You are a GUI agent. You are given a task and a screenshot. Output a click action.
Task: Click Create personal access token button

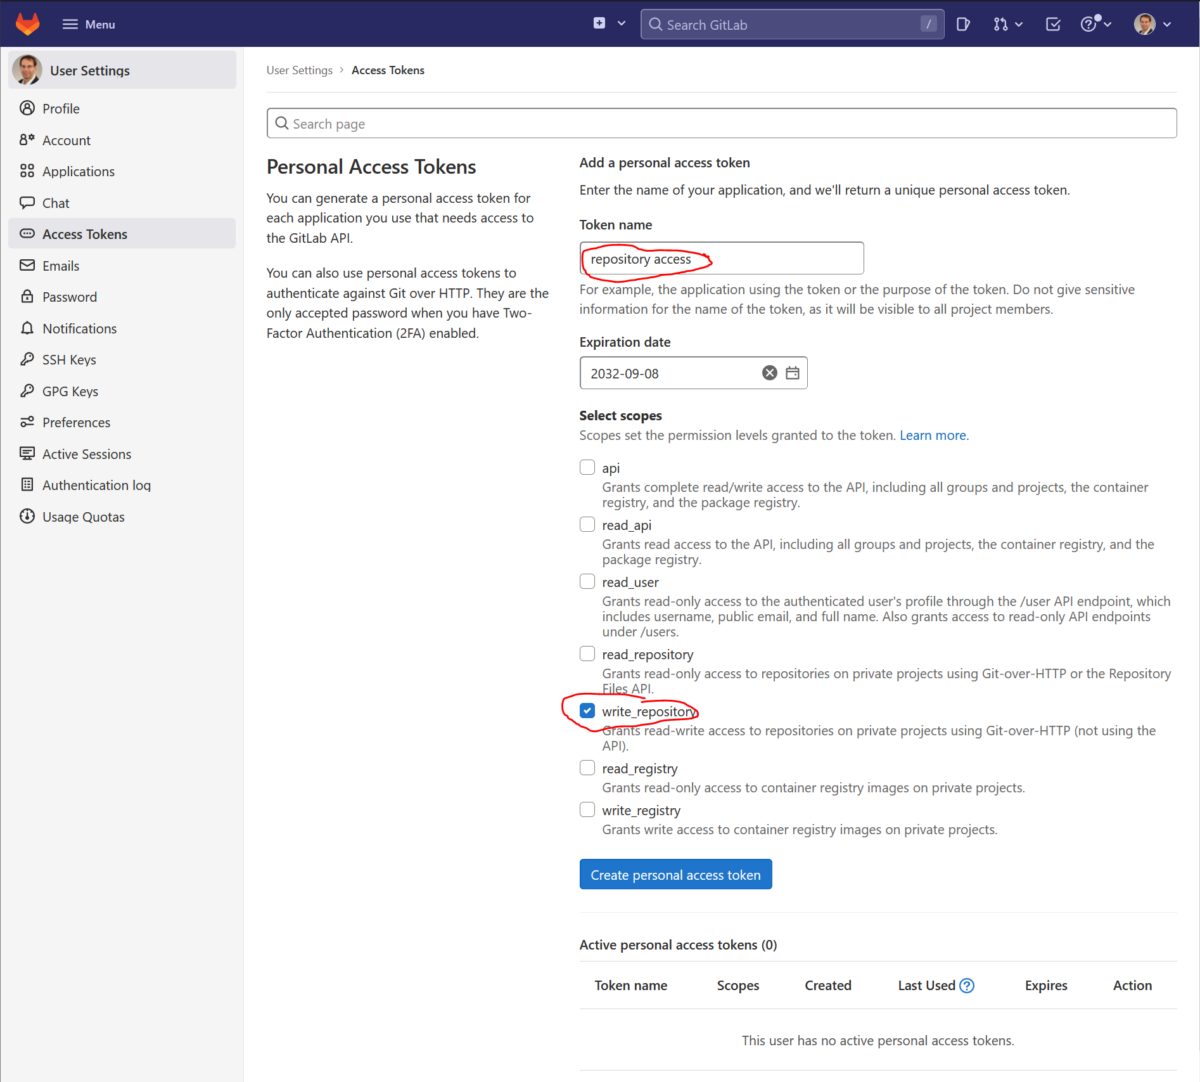point(675,875)
